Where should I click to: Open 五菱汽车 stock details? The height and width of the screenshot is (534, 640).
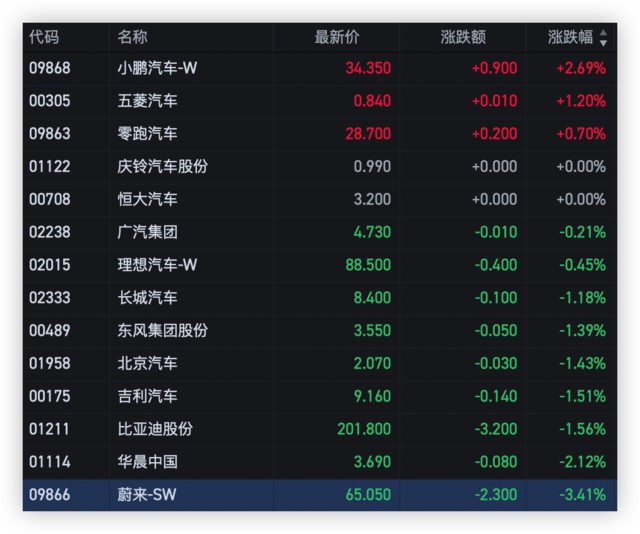click(x=147, y=101)
